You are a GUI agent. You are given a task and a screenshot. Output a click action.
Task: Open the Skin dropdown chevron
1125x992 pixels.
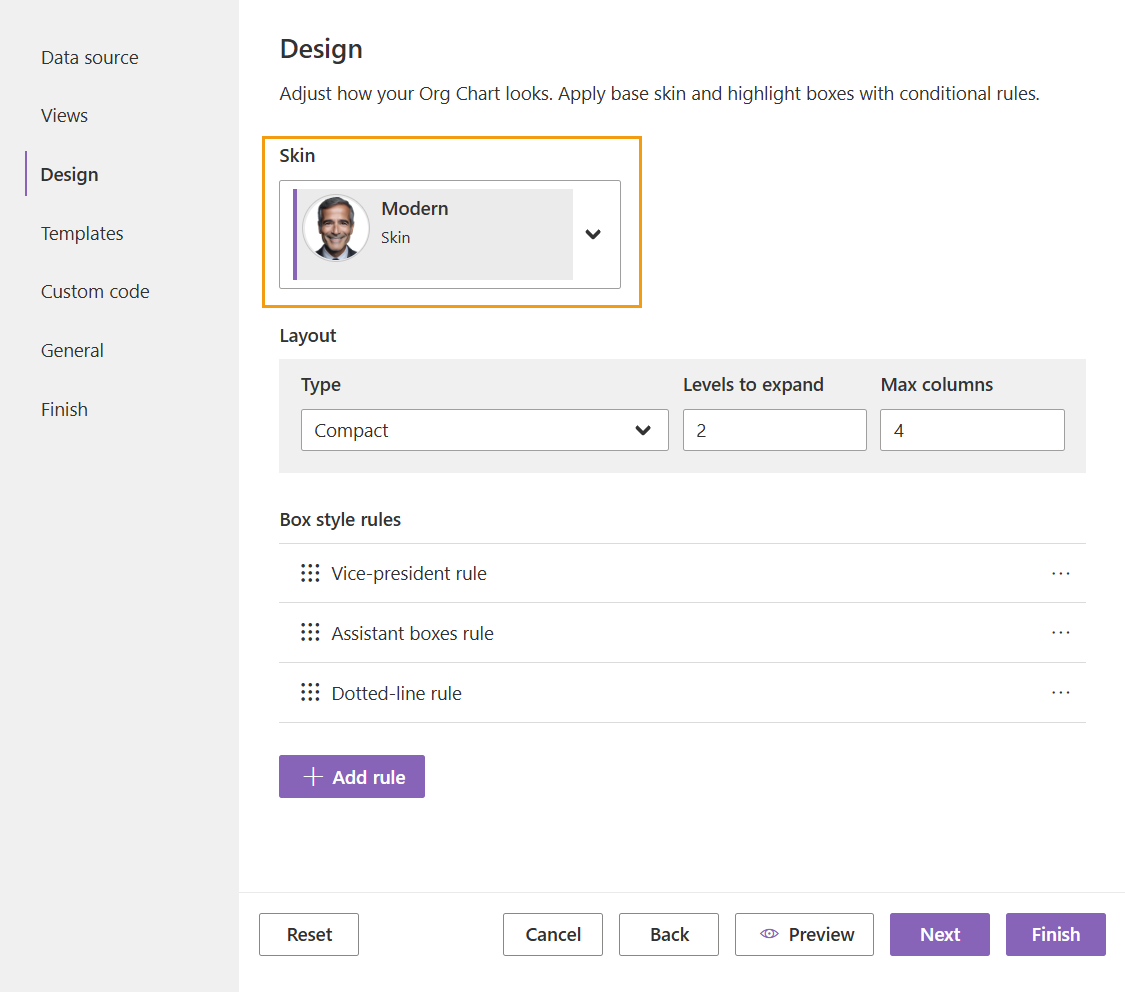(x=593, y=234)
